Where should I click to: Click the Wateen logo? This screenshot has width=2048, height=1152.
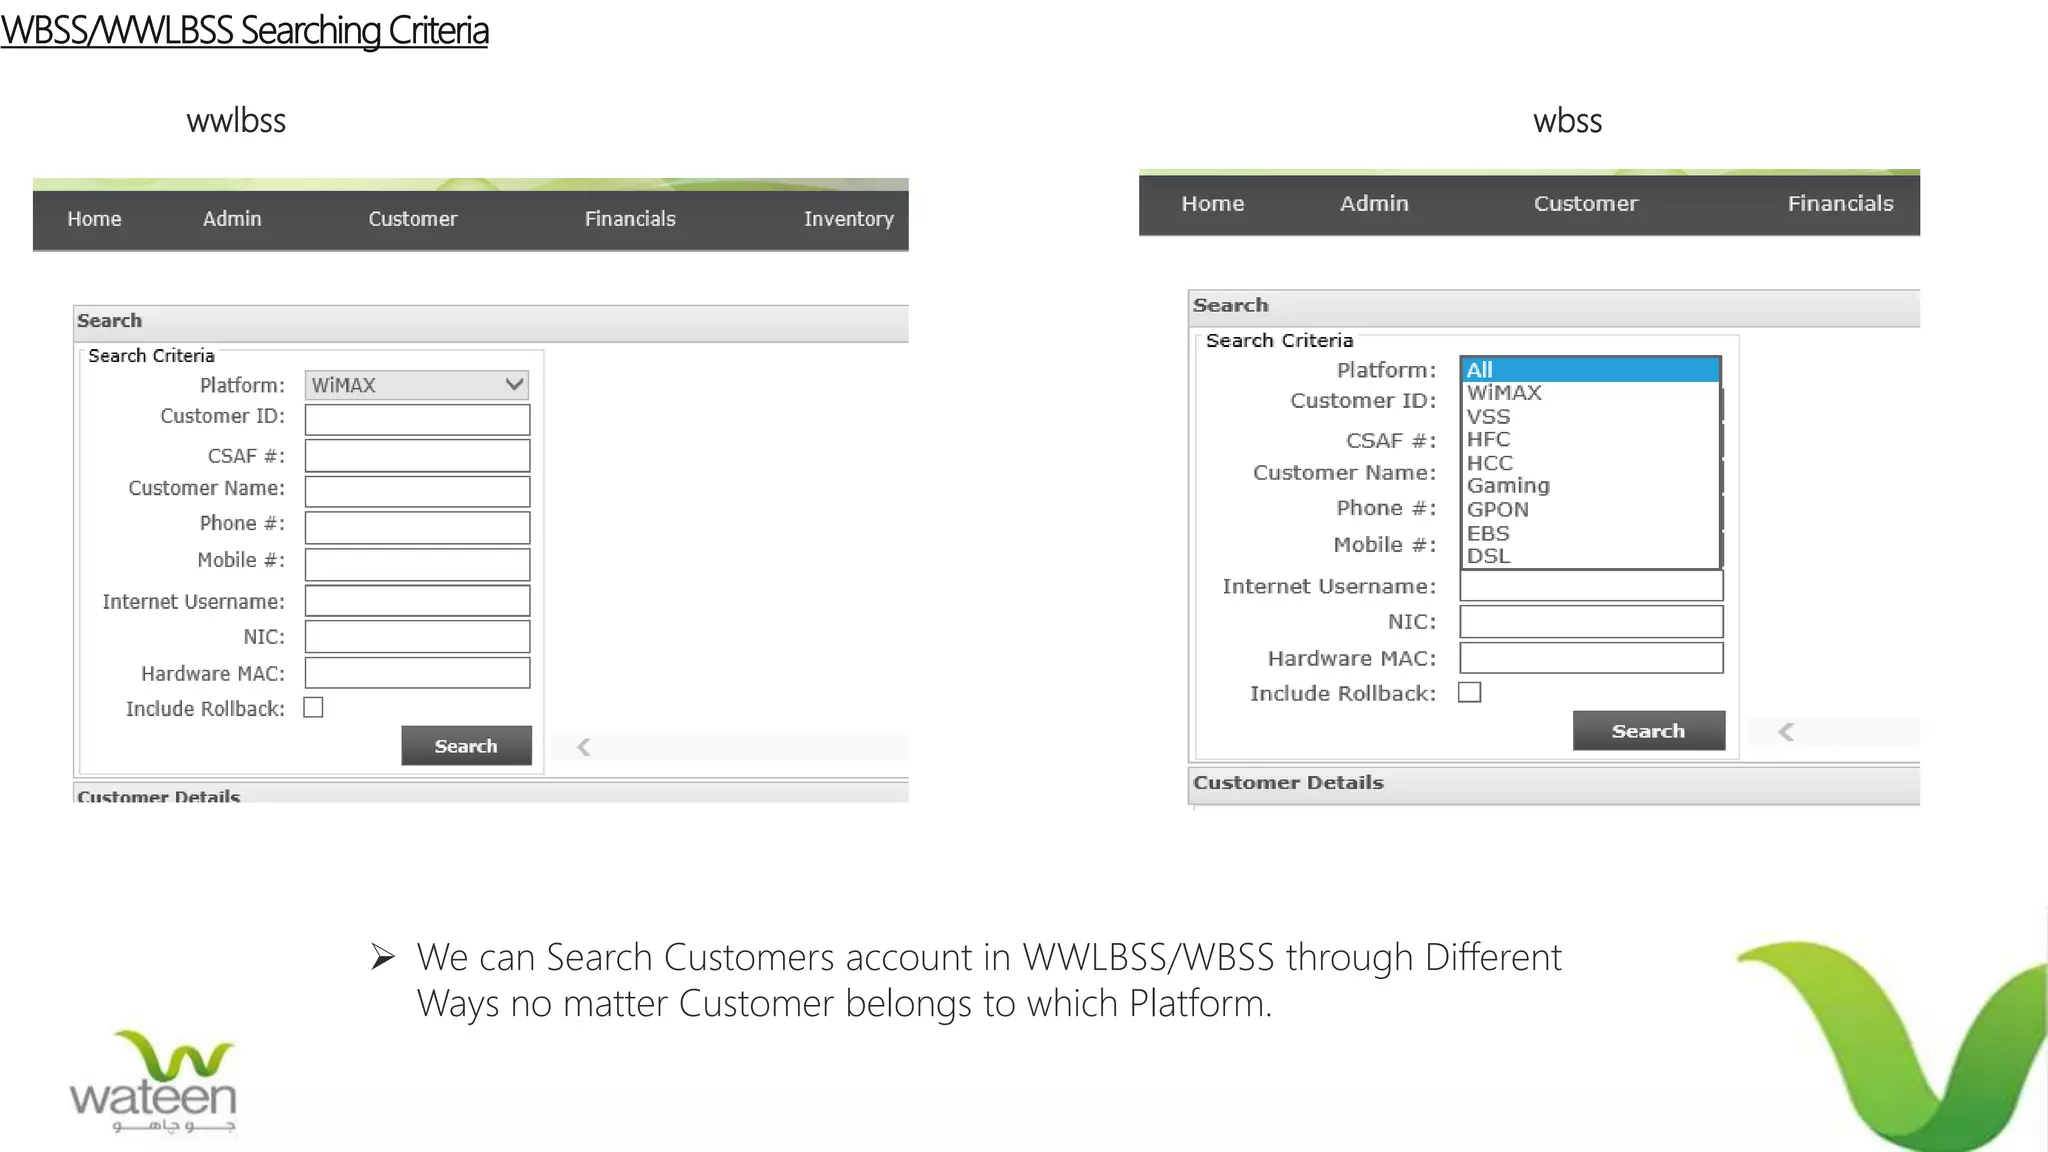click(x=153, y=1083)
